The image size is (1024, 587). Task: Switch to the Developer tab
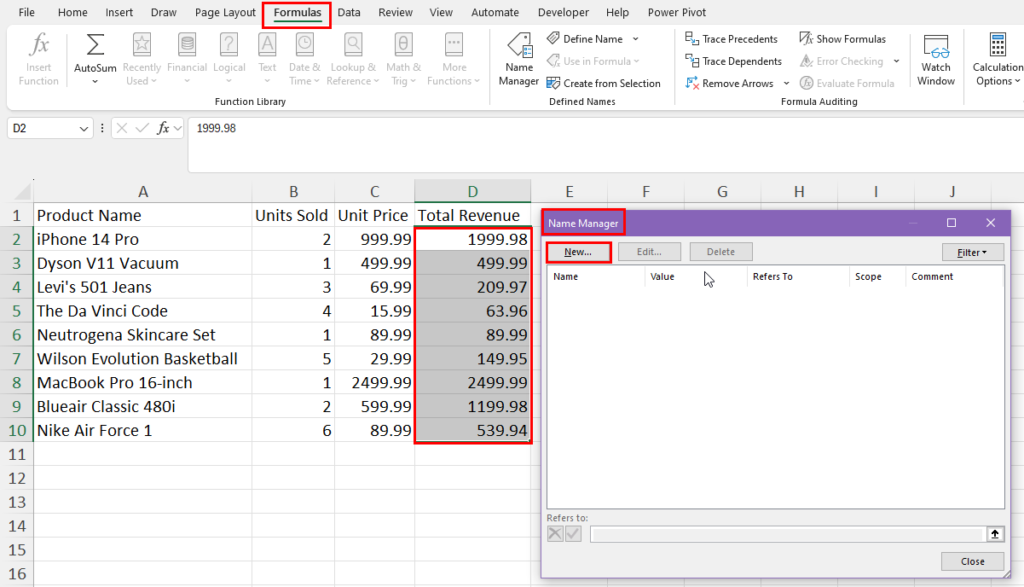click(563, 12)
